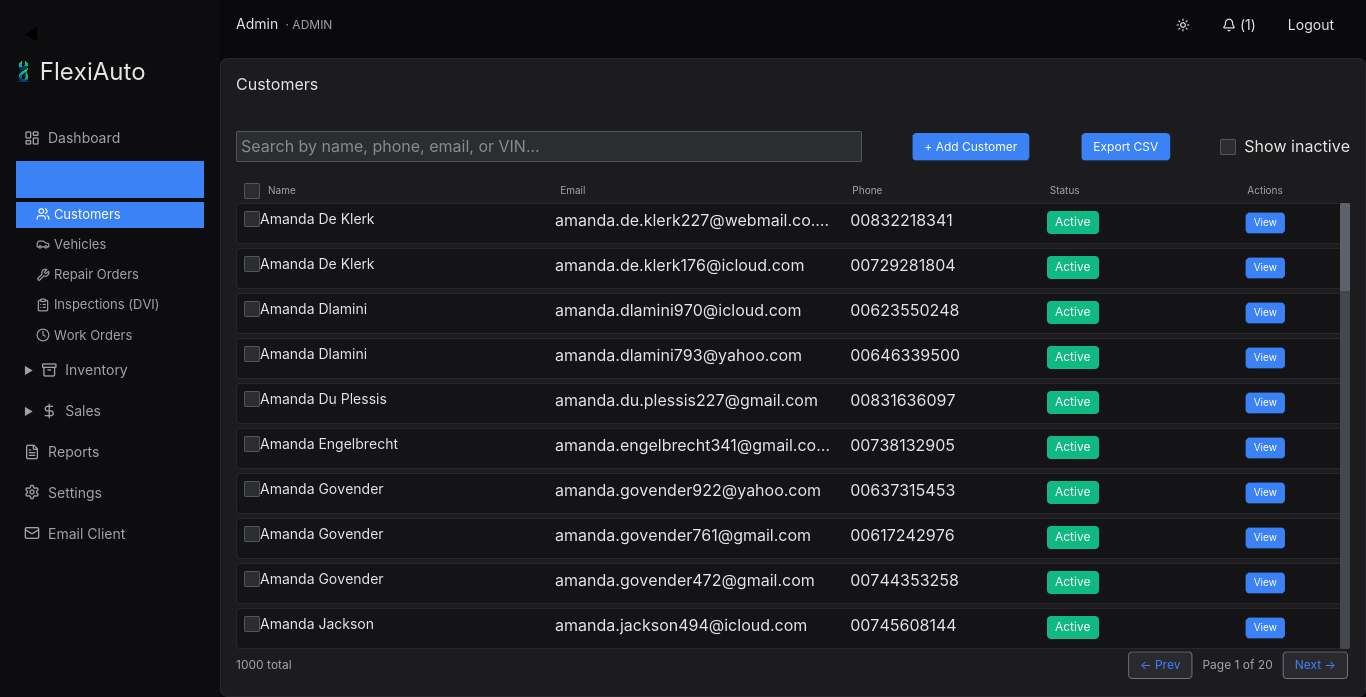
Task: Select checkbox for amanda.dlamini793 row
Action: click(x=252, y=354)
